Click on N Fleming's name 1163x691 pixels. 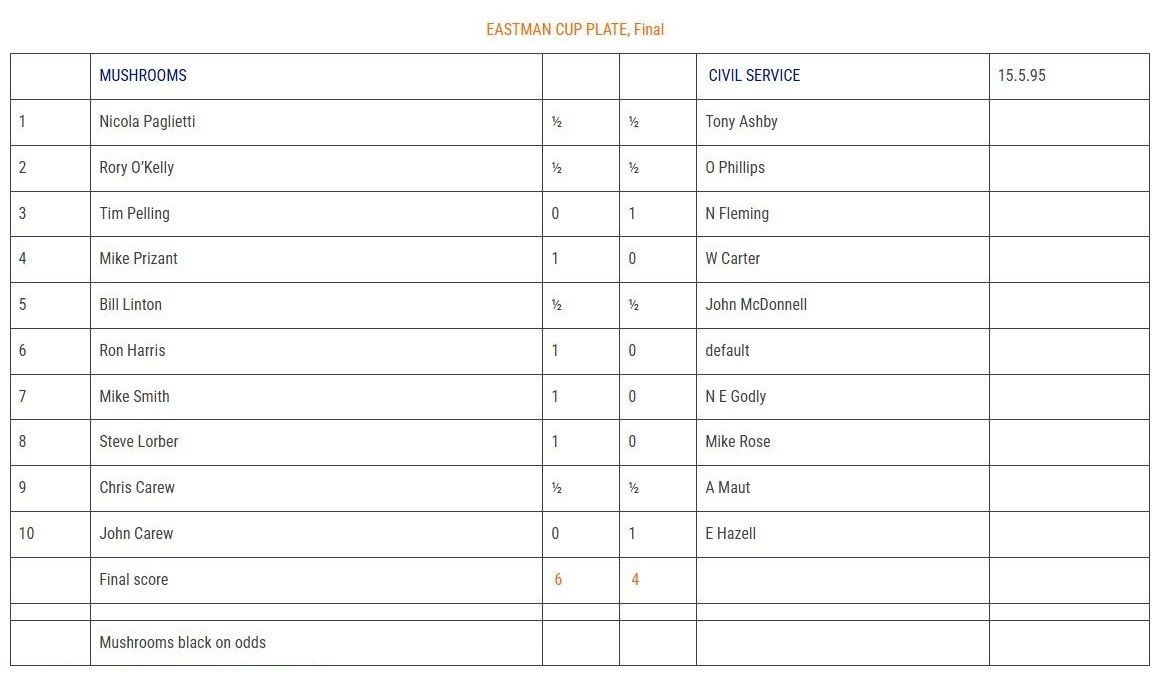click(737, 214)
